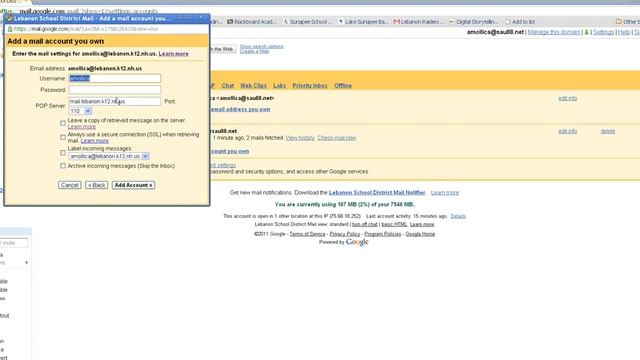640x360 pixels.
Task: Click Check mail now link
Action: pyautogui.click(x=337, y=138)
